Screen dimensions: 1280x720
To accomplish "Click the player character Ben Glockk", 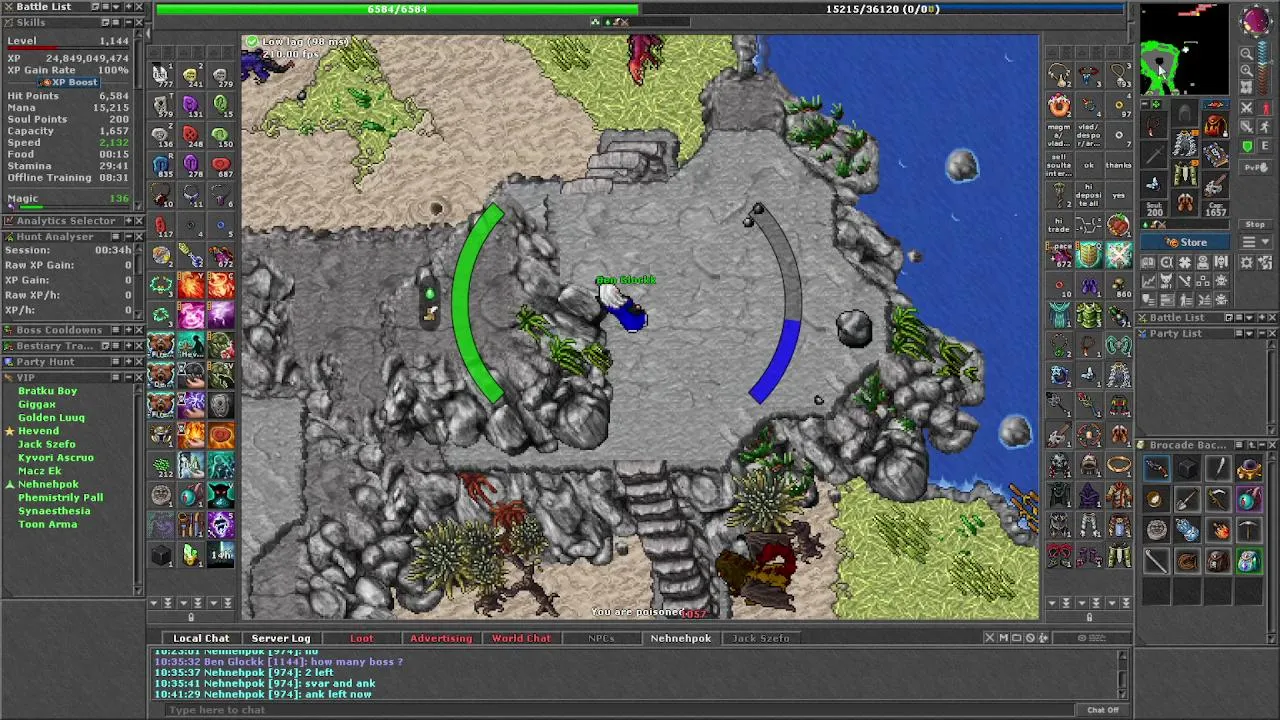I will point(626,308).
